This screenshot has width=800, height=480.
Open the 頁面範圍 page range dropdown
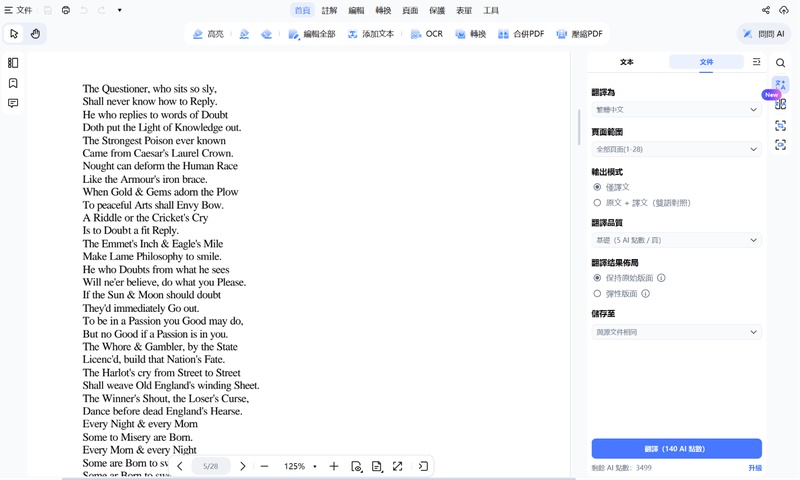pyautogui.click(x=677, y=149)
